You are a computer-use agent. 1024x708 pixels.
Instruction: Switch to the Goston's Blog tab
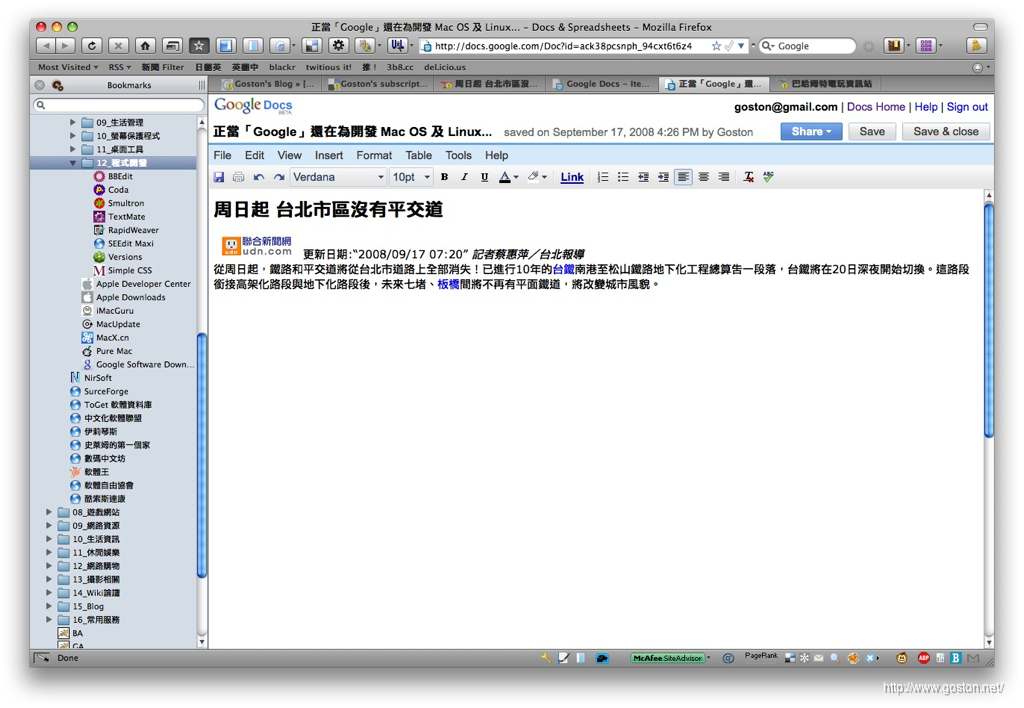[269, 84]
